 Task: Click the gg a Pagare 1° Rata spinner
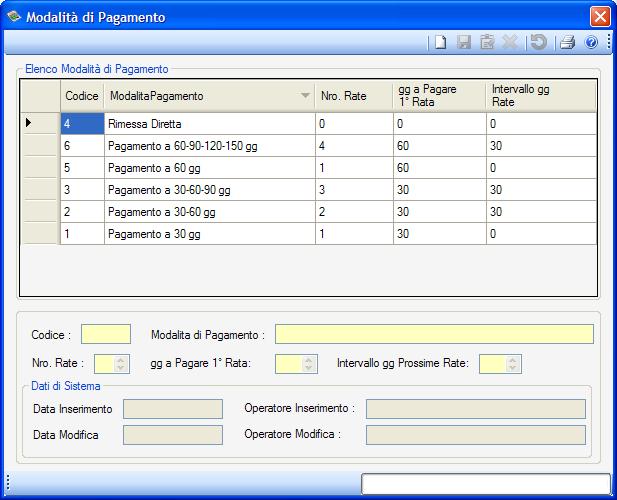point(310,364)
